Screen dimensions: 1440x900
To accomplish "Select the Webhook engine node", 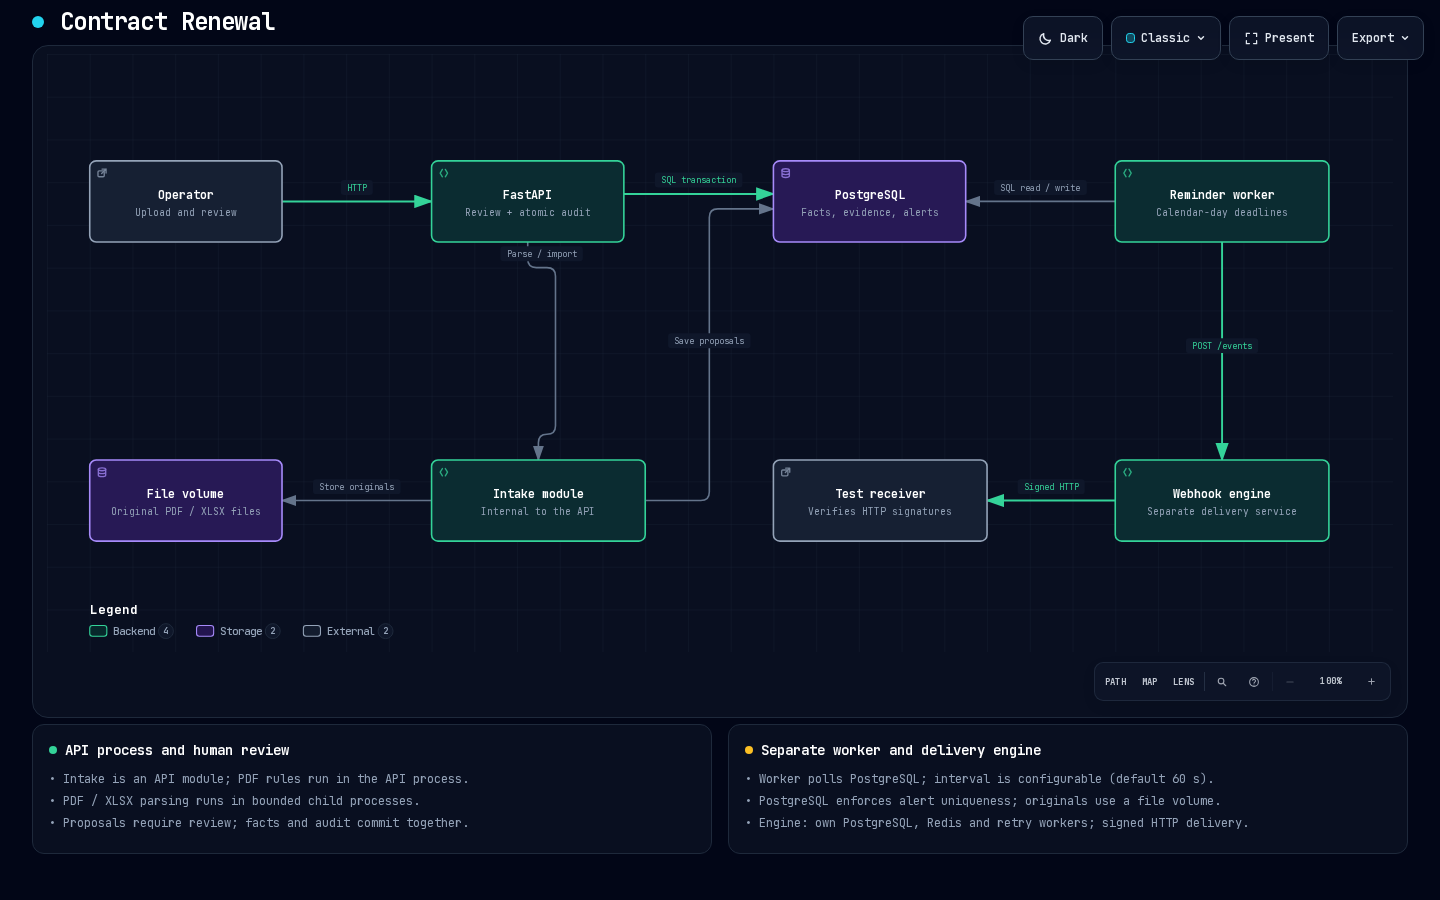I will pyautogui.click(x=1222, y=500).
